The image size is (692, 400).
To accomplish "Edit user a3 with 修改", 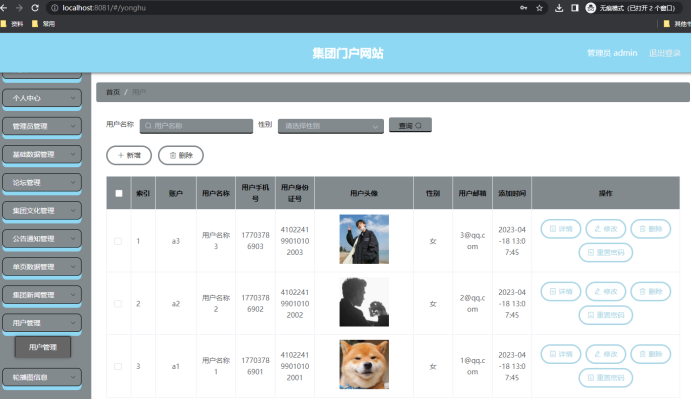I will [606, 229].
